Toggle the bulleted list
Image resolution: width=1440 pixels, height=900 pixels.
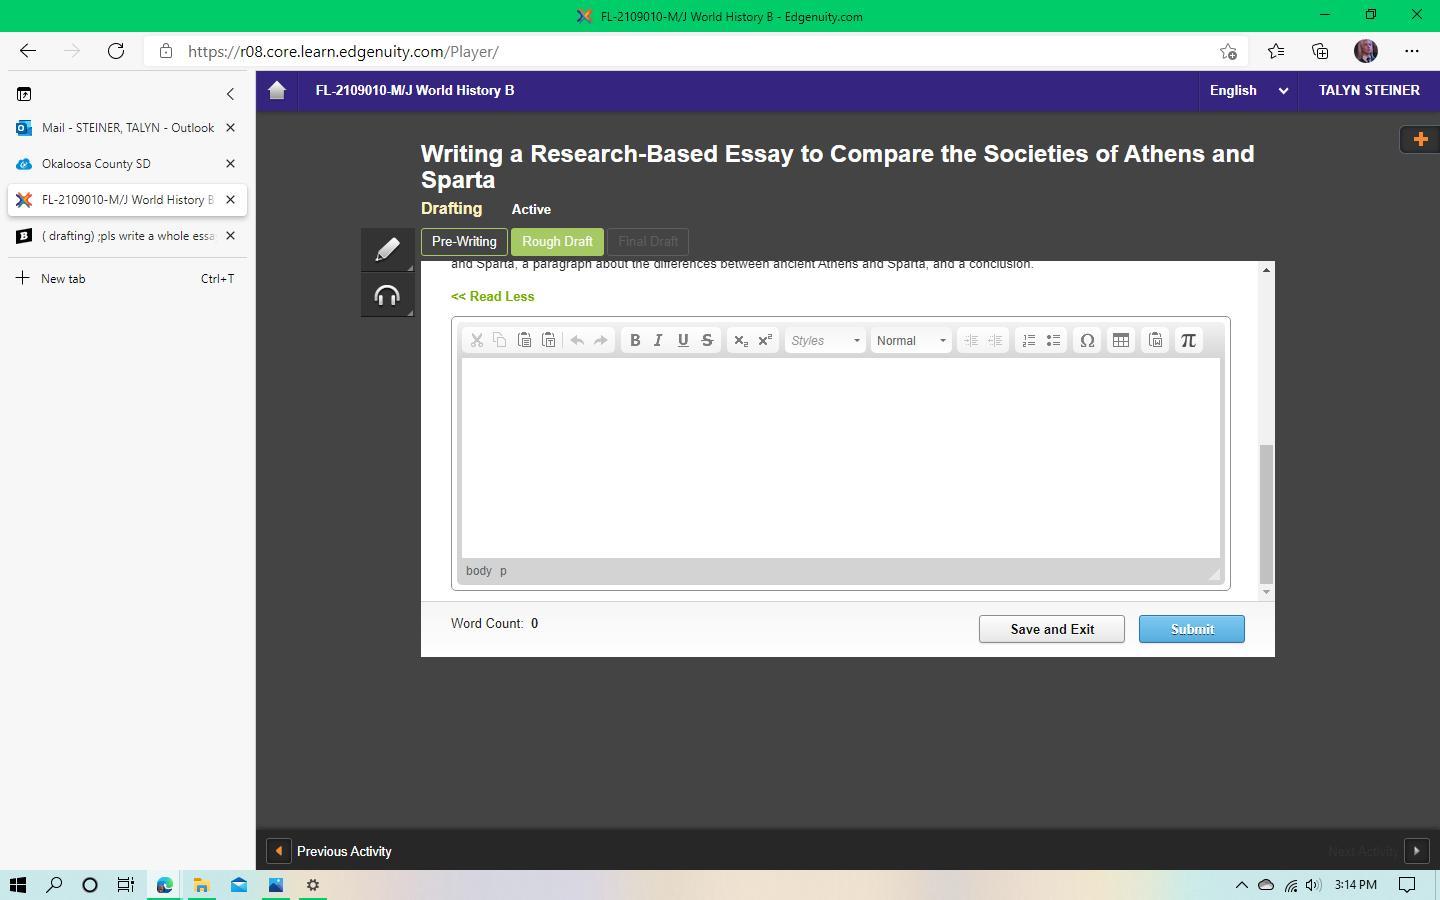pos(1053,341)
